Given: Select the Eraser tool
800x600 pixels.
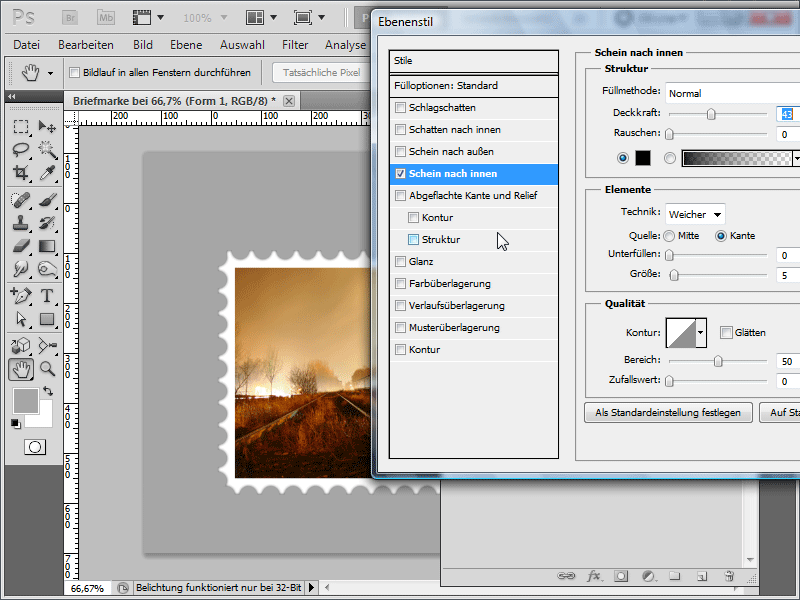Looking at the screenshot, I should click(20, 246).
